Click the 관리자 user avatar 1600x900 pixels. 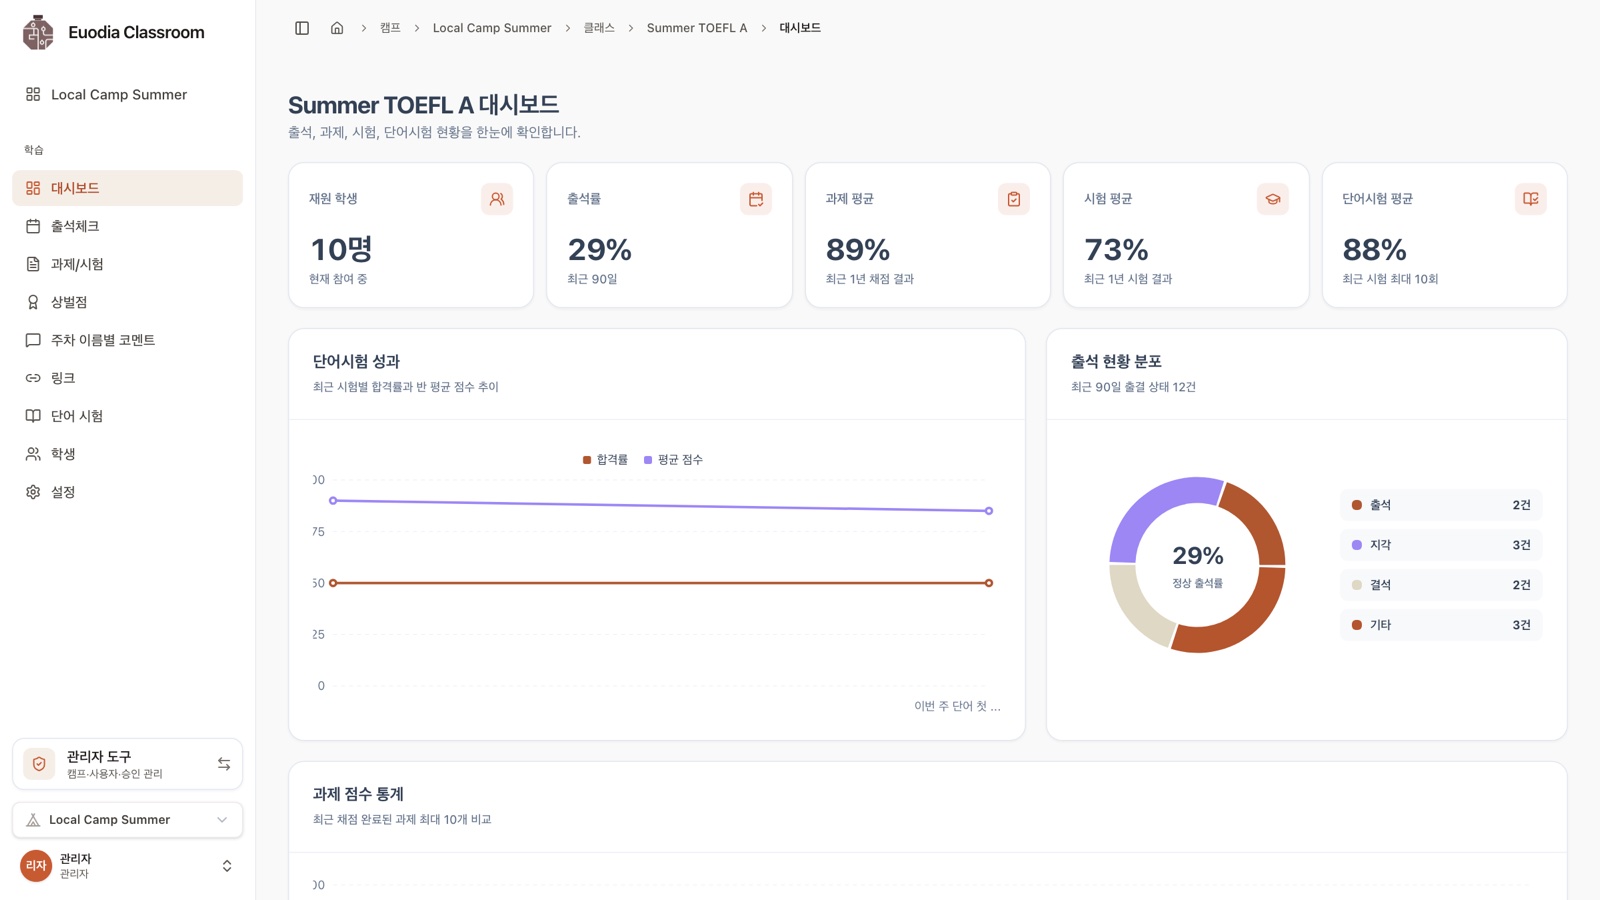(x=36, y=866)
